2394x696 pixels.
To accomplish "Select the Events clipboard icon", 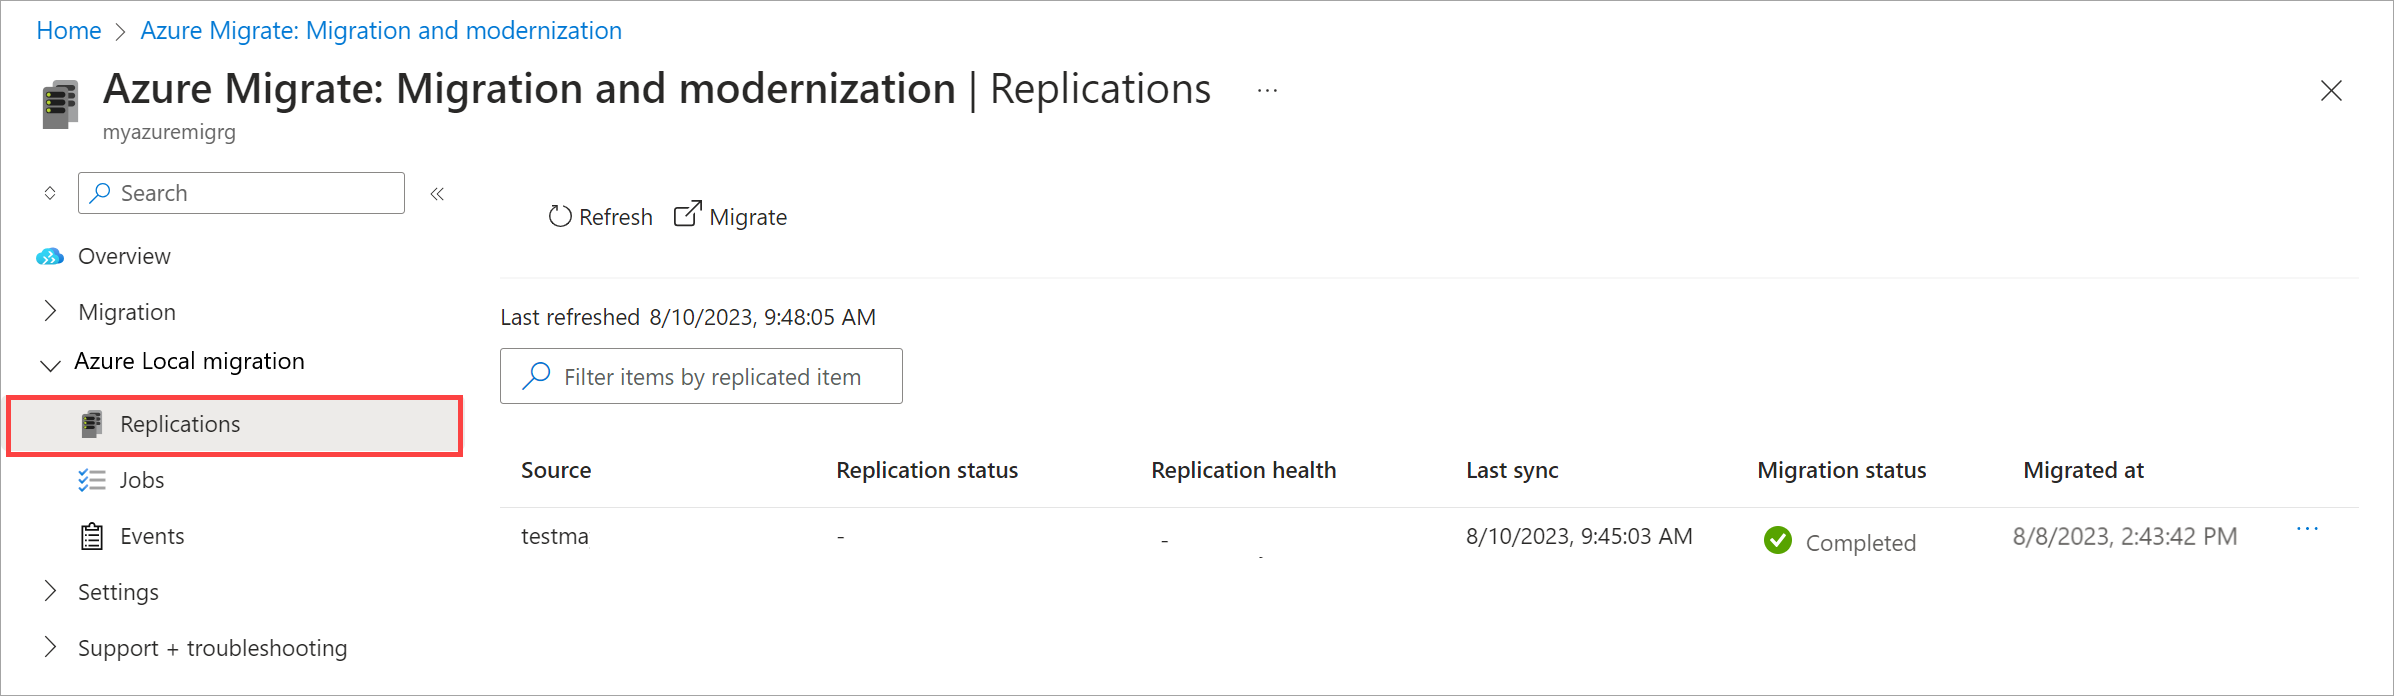I will pos(90,535).
